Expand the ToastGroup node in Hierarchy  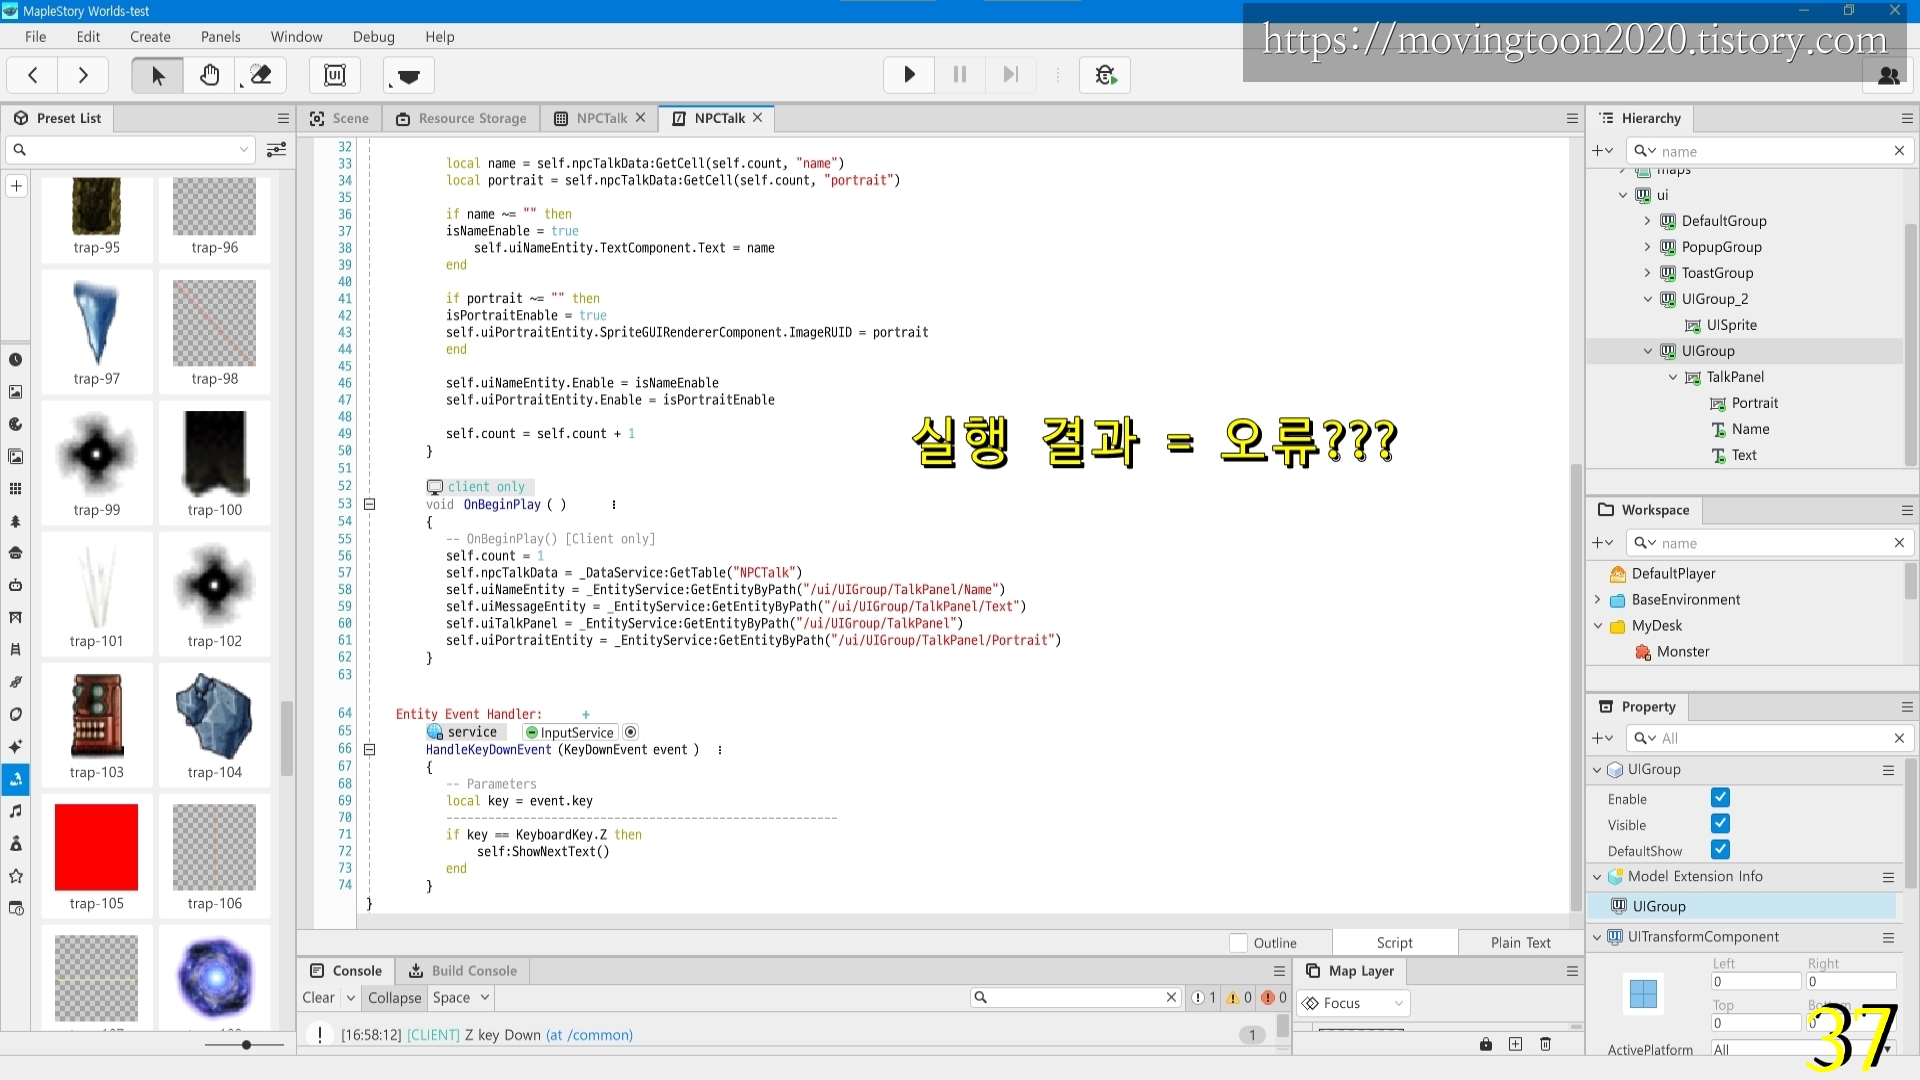(x=1648, y=273)
